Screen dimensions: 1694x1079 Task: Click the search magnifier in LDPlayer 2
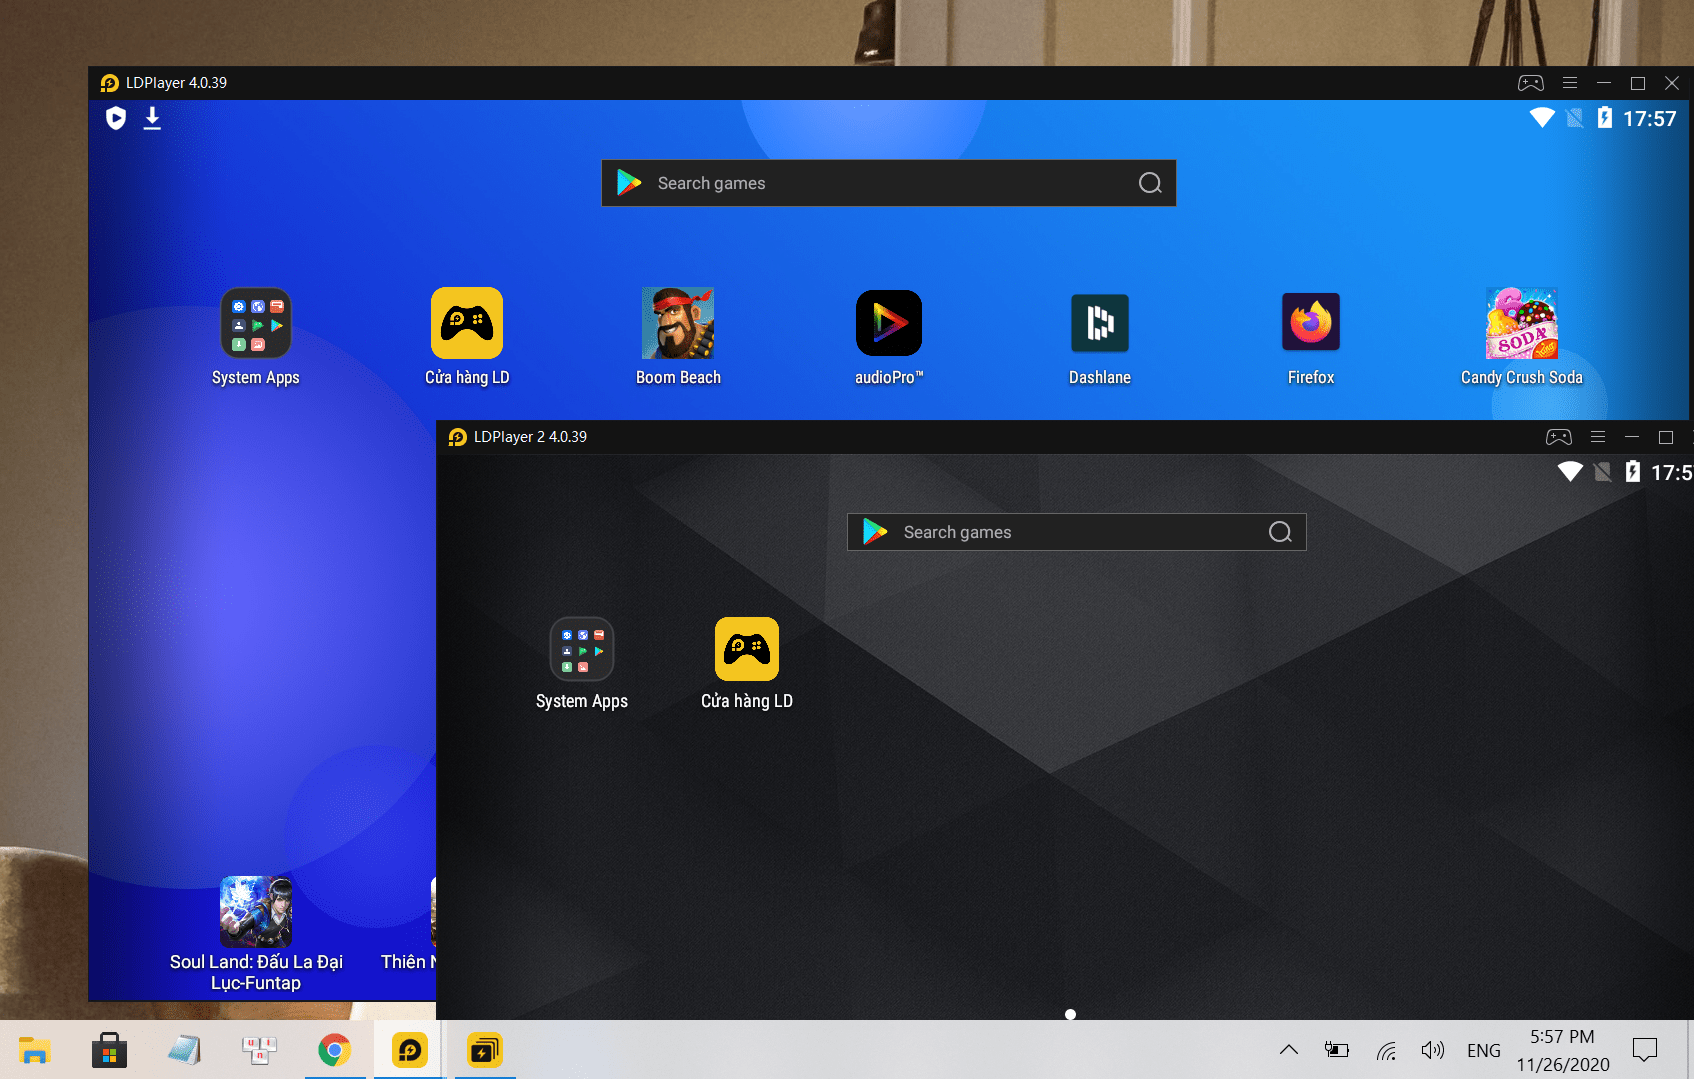1281,532
